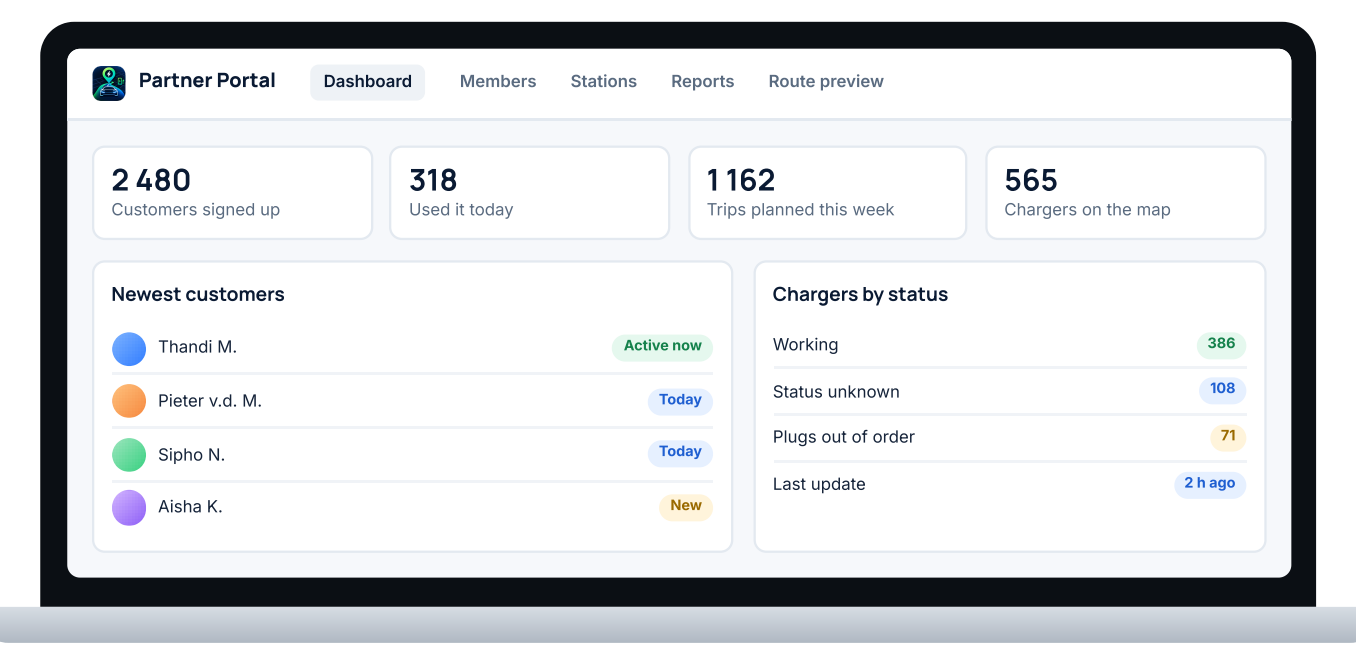Click Aisha K.'s purple avatar
The width and height of the screenshot is (1356, 650).
pyautogui.click(x=129, y=507)
